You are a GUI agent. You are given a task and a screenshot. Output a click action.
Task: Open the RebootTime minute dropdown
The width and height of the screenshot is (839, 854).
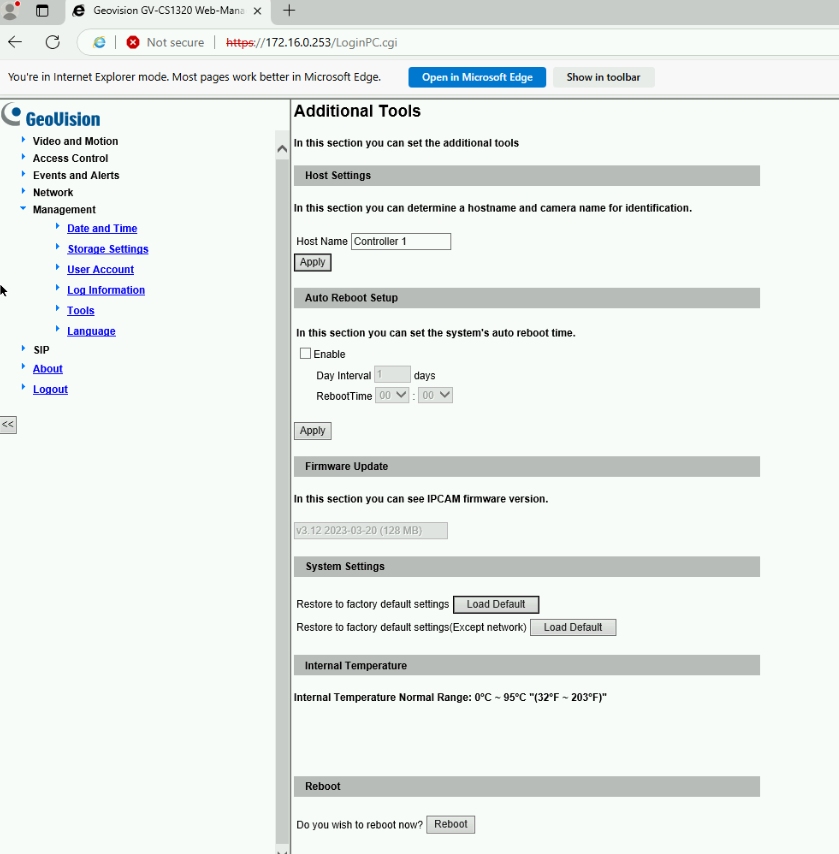pos(436,395)
